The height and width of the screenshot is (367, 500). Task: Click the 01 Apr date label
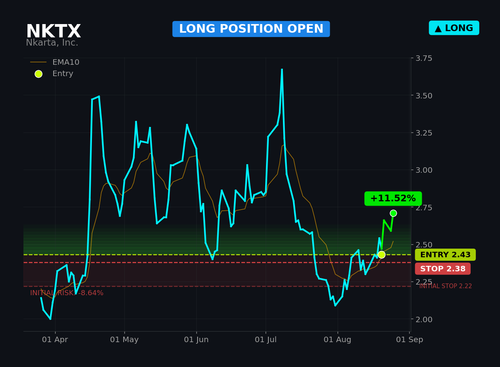pyautogui.click(x=55, y=340)
